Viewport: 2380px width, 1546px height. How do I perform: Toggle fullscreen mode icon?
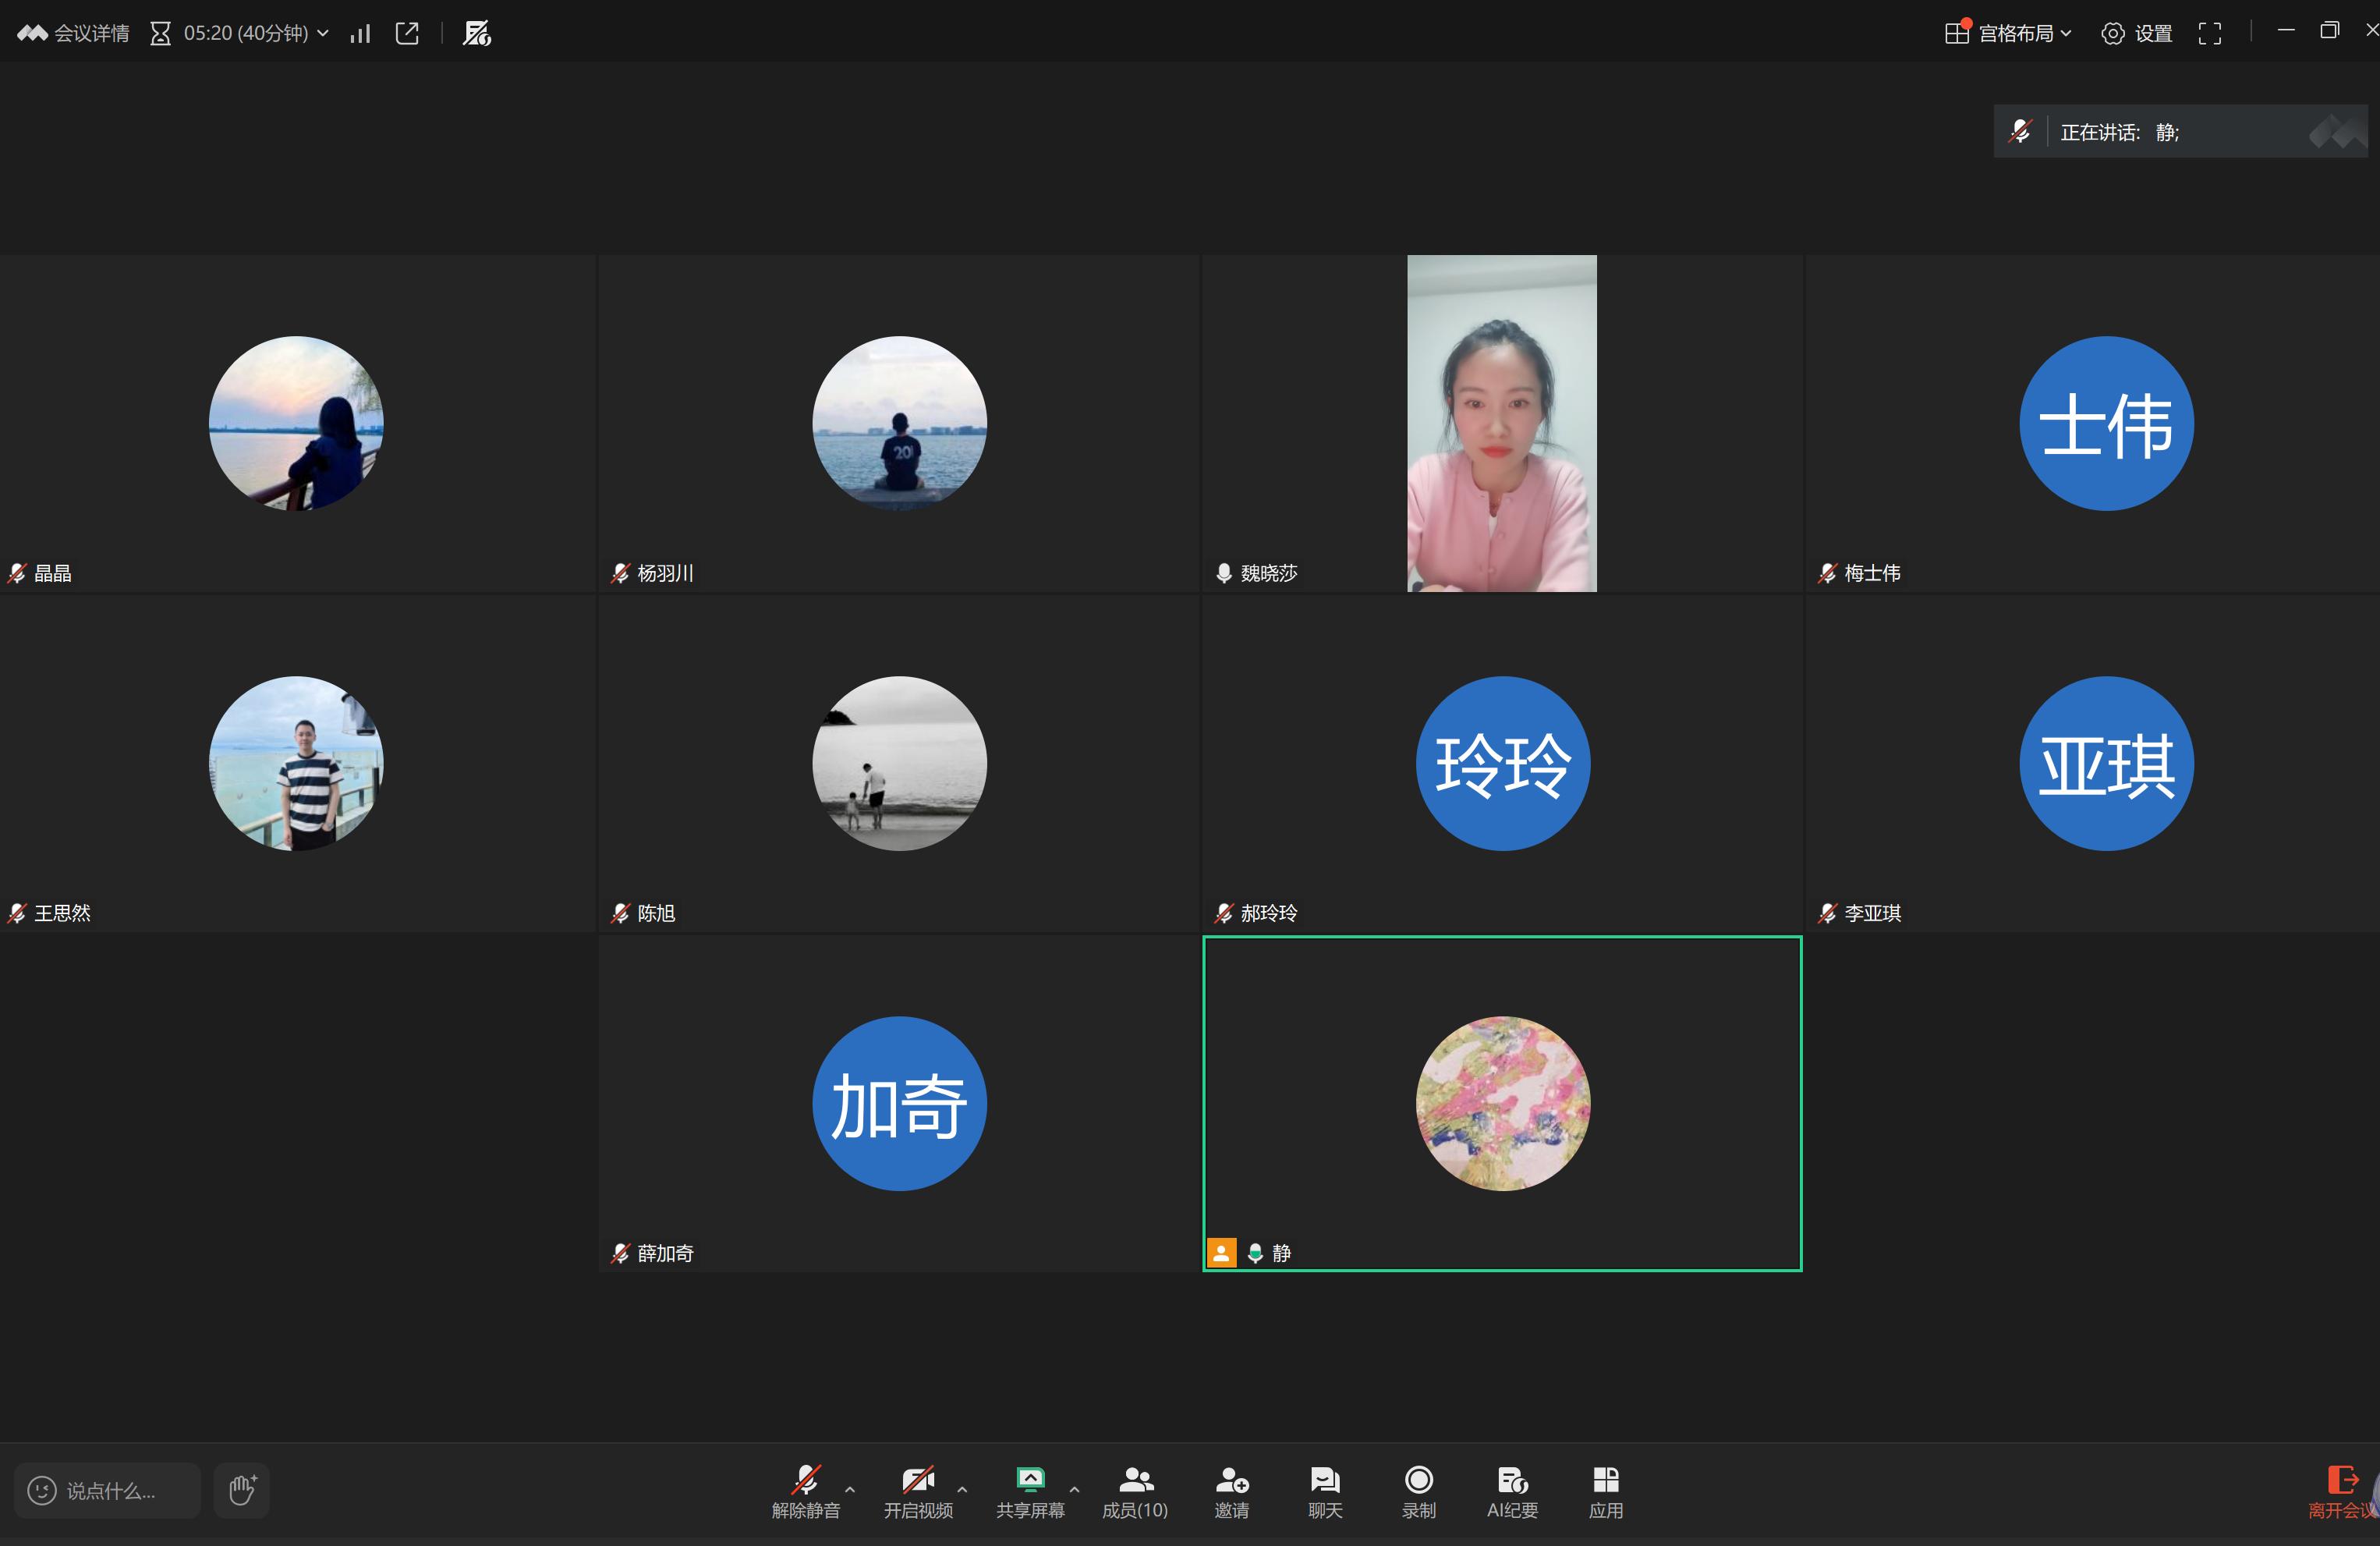2209,34
